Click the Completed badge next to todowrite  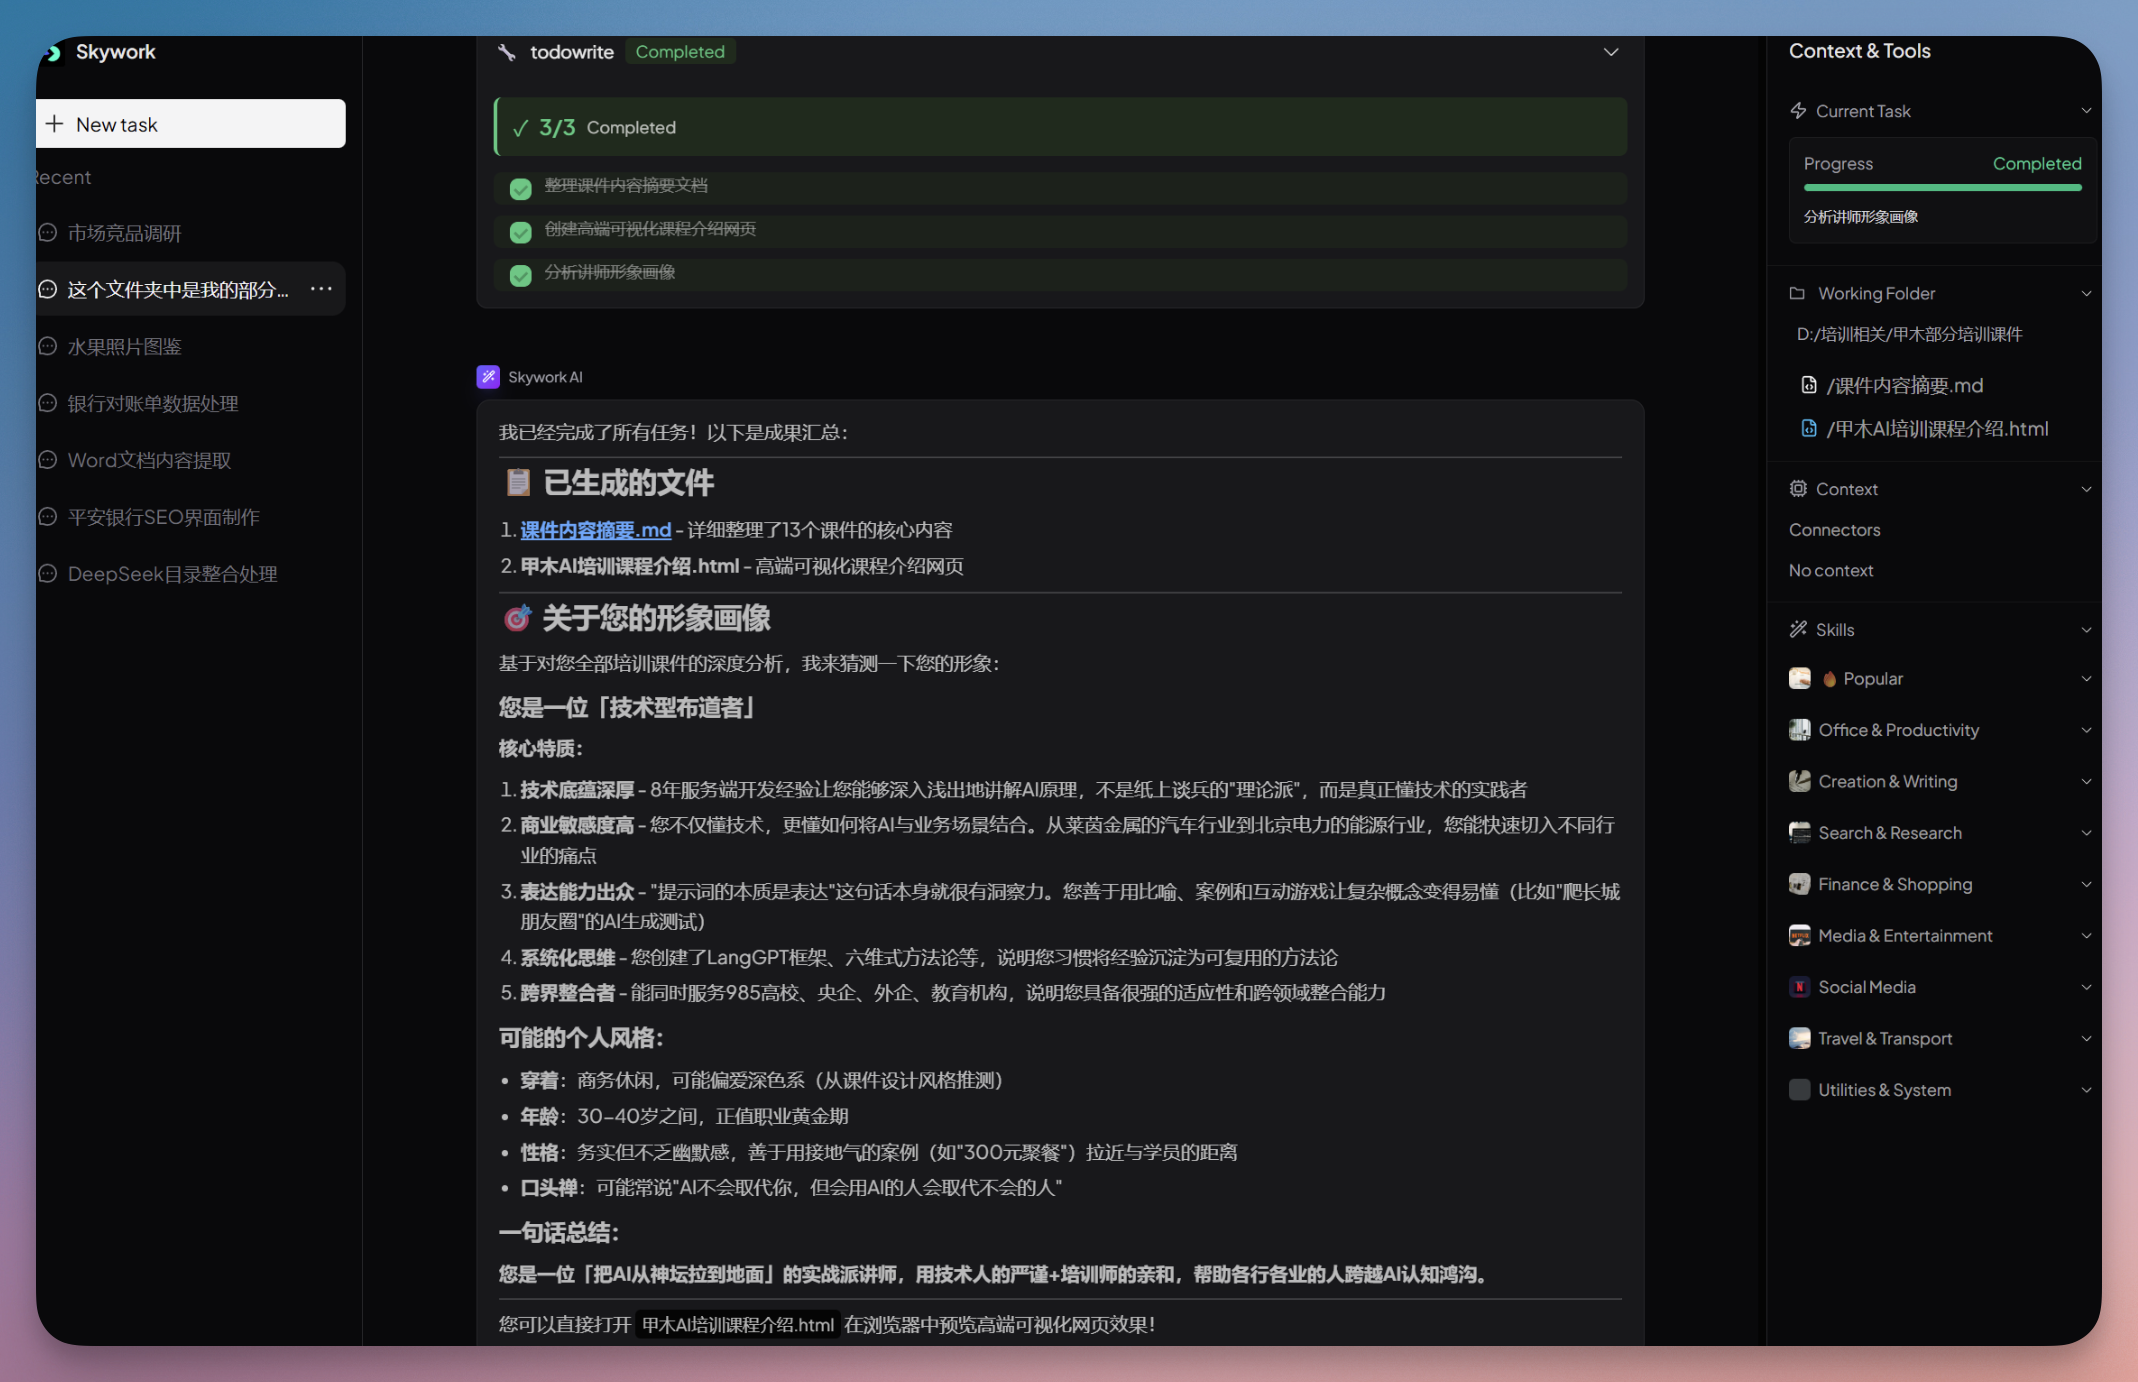pos(680,52)
